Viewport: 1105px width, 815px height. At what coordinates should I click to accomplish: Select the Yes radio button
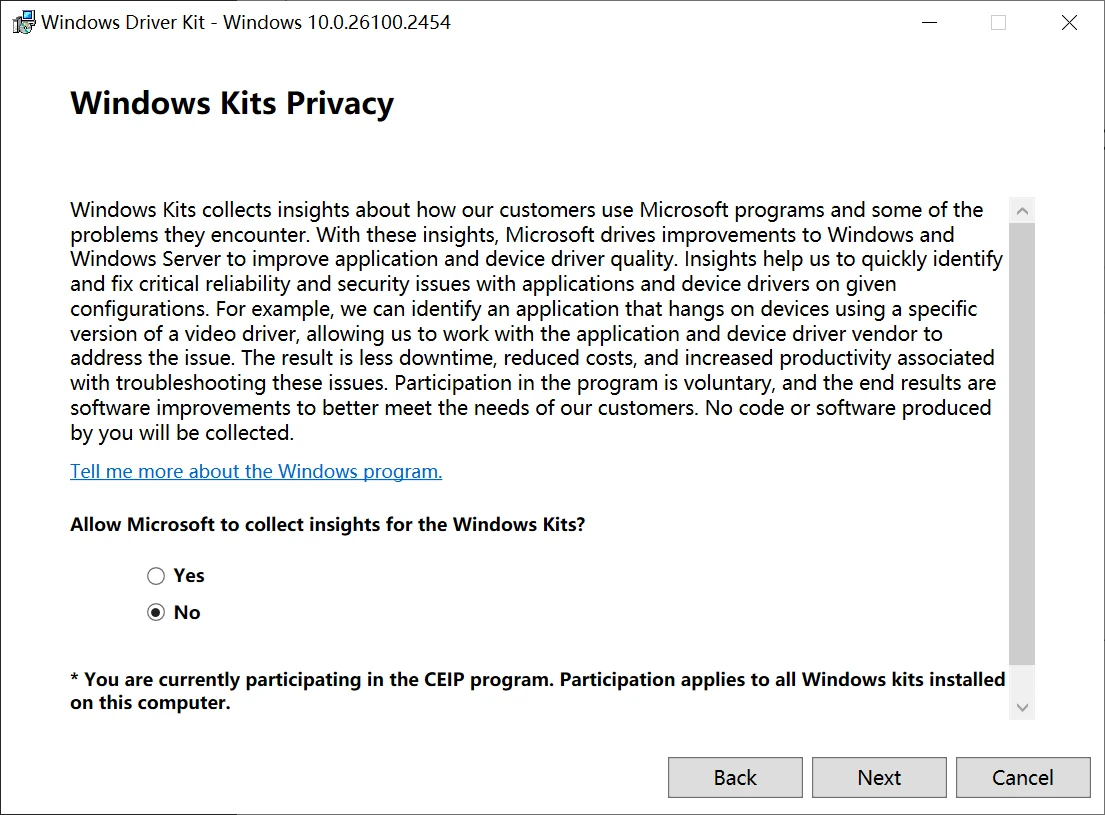[156, 576]
